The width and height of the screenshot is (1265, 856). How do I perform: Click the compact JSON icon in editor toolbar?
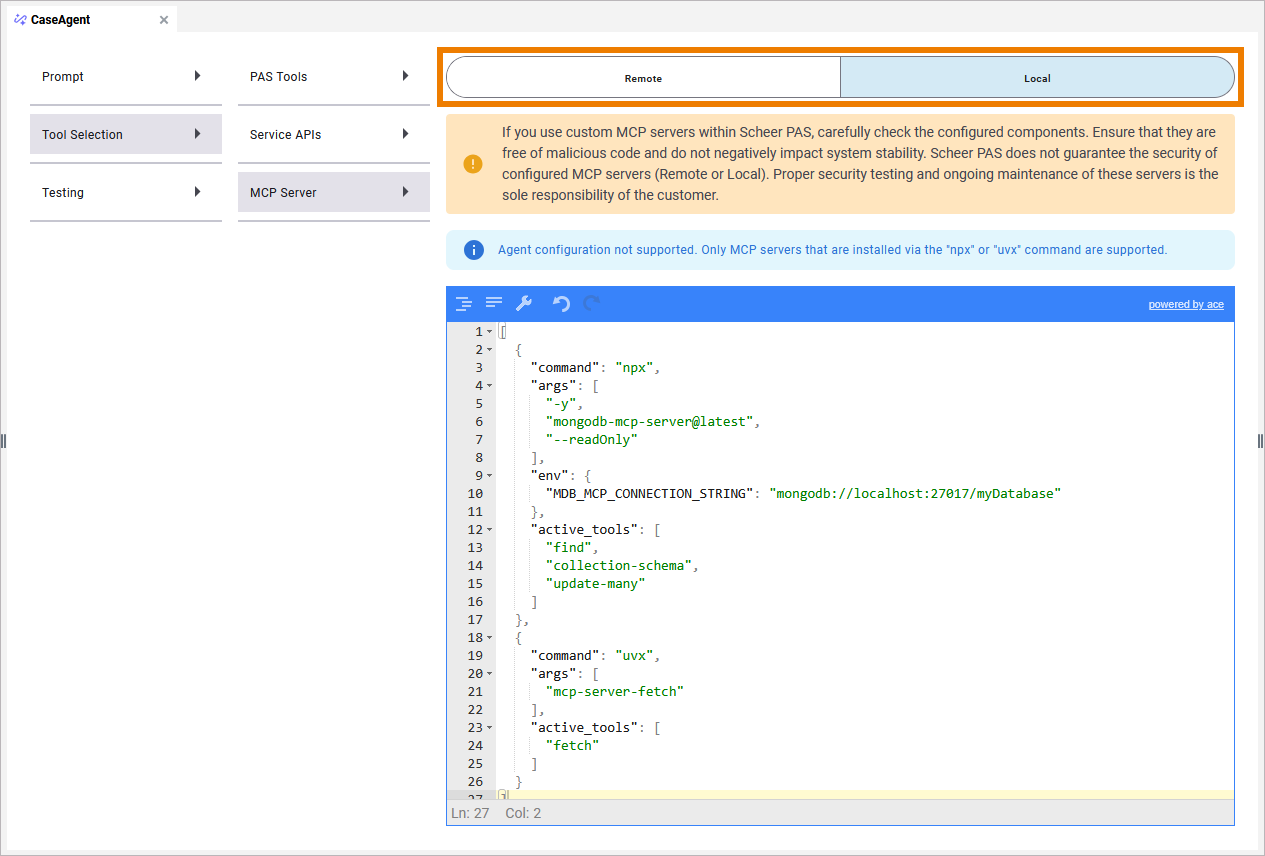click(x=494, y=303)
